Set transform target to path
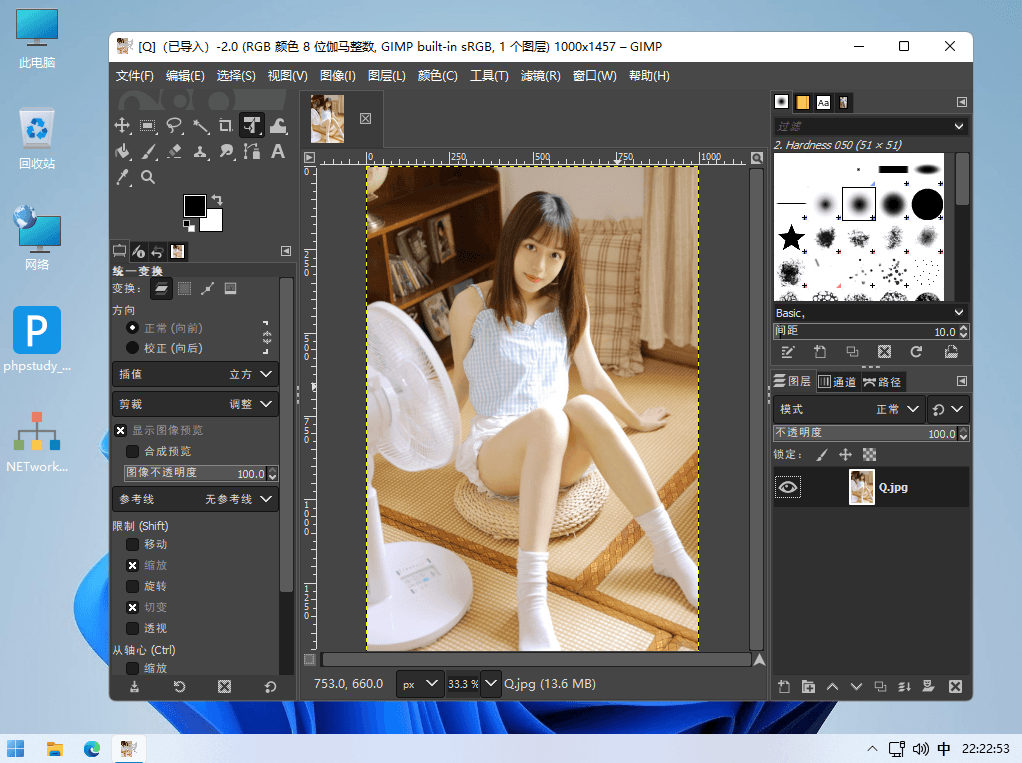The image size is (1022, 763). pos(207,289)
